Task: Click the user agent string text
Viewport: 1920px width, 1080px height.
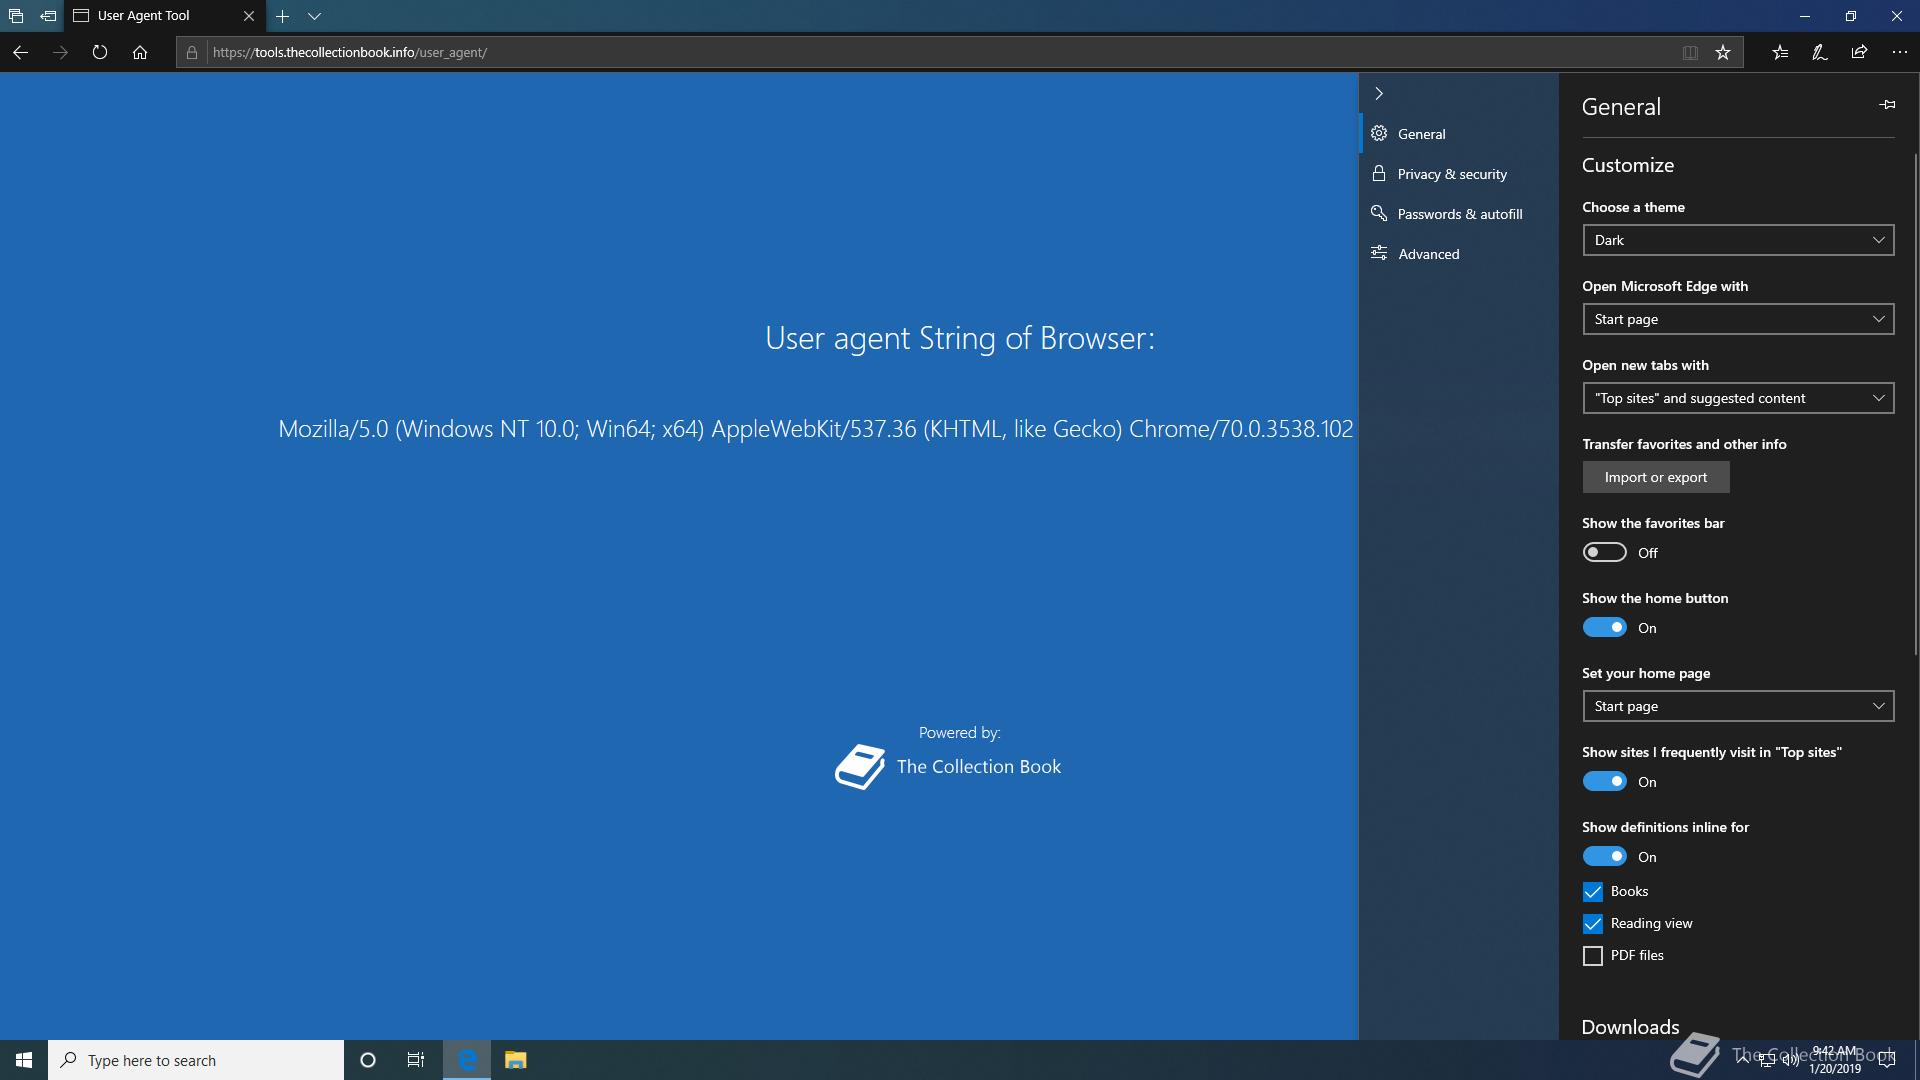Action: (816, 429)
